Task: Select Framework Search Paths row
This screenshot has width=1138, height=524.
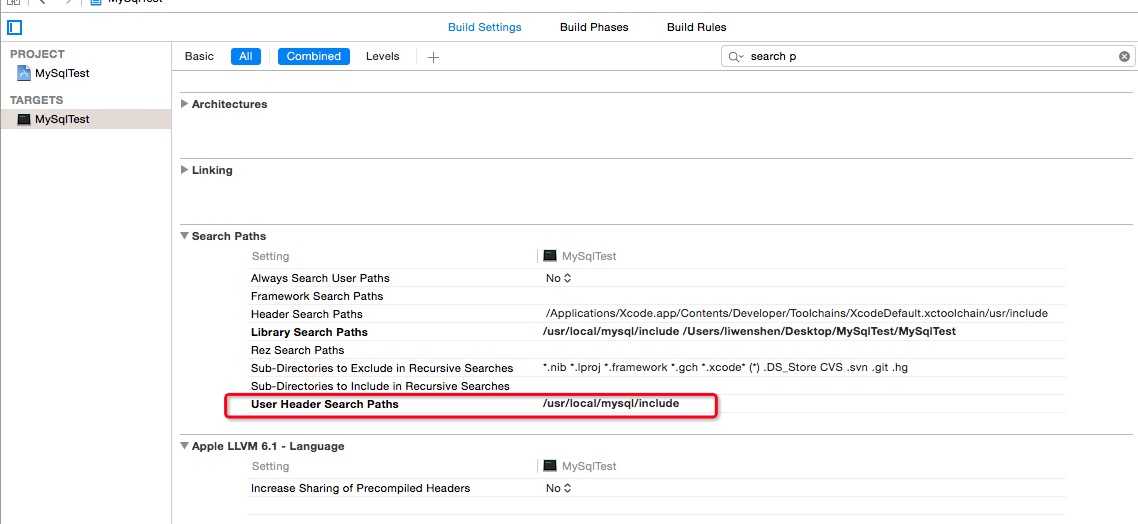Action: point(657,296)
